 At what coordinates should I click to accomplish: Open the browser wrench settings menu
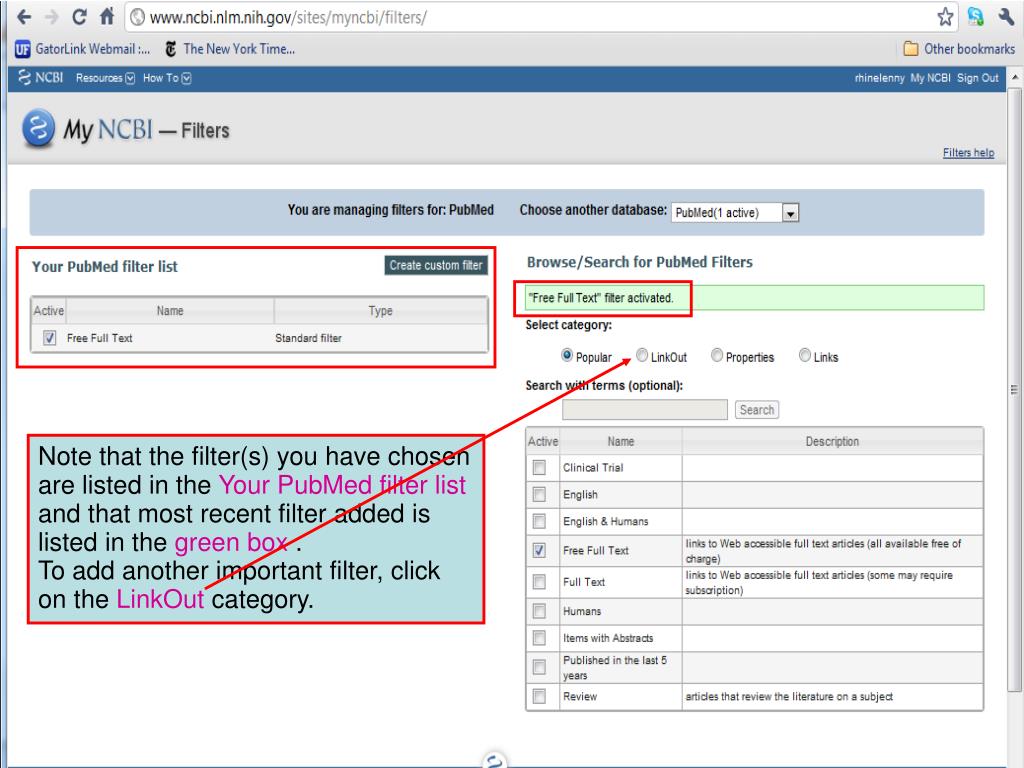[1006, 17]
